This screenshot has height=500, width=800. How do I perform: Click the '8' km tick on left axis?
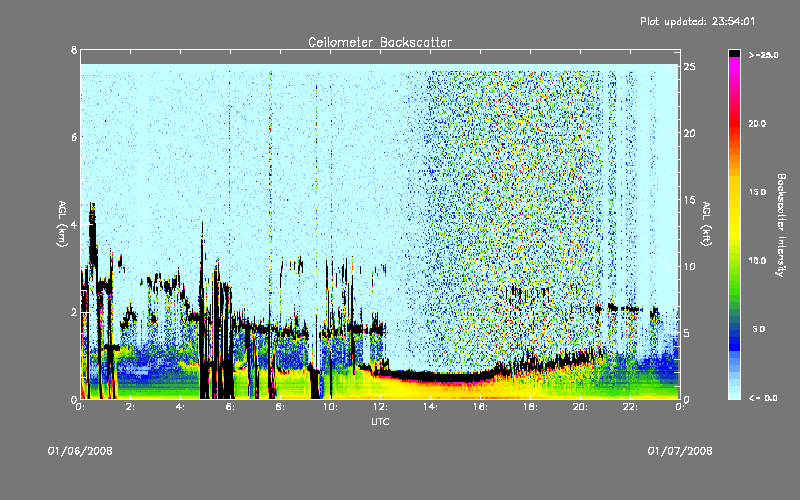click(x=74, y=50)
